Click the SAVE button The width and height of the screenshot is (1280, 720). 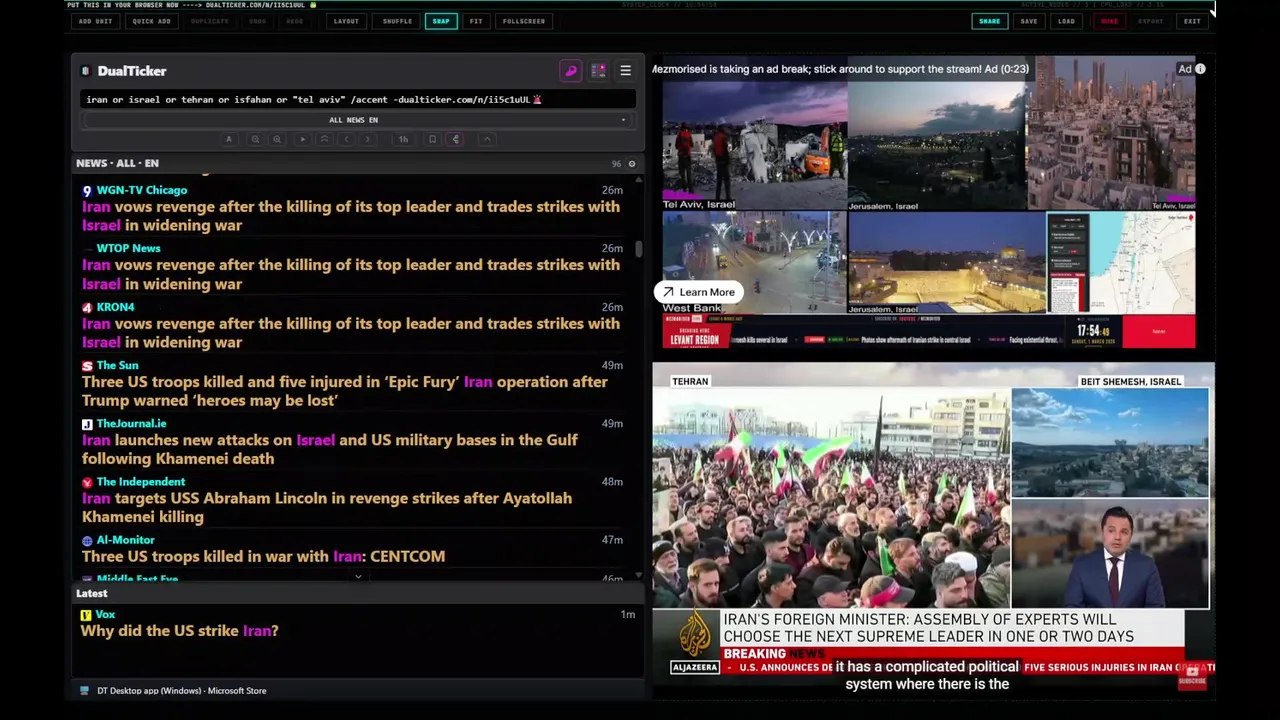click(1029, 21)
